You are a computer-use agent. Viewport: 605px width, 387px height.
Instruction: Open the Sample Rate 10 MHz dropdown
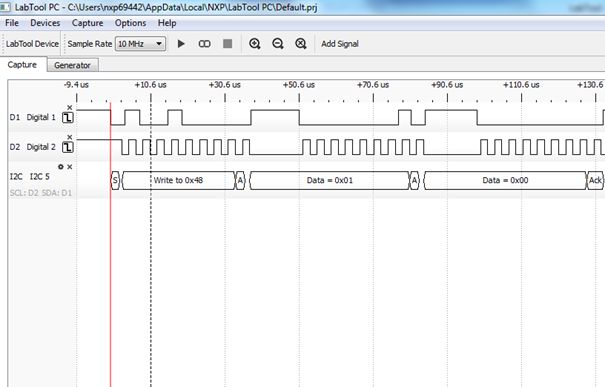(x=140, y=44)
